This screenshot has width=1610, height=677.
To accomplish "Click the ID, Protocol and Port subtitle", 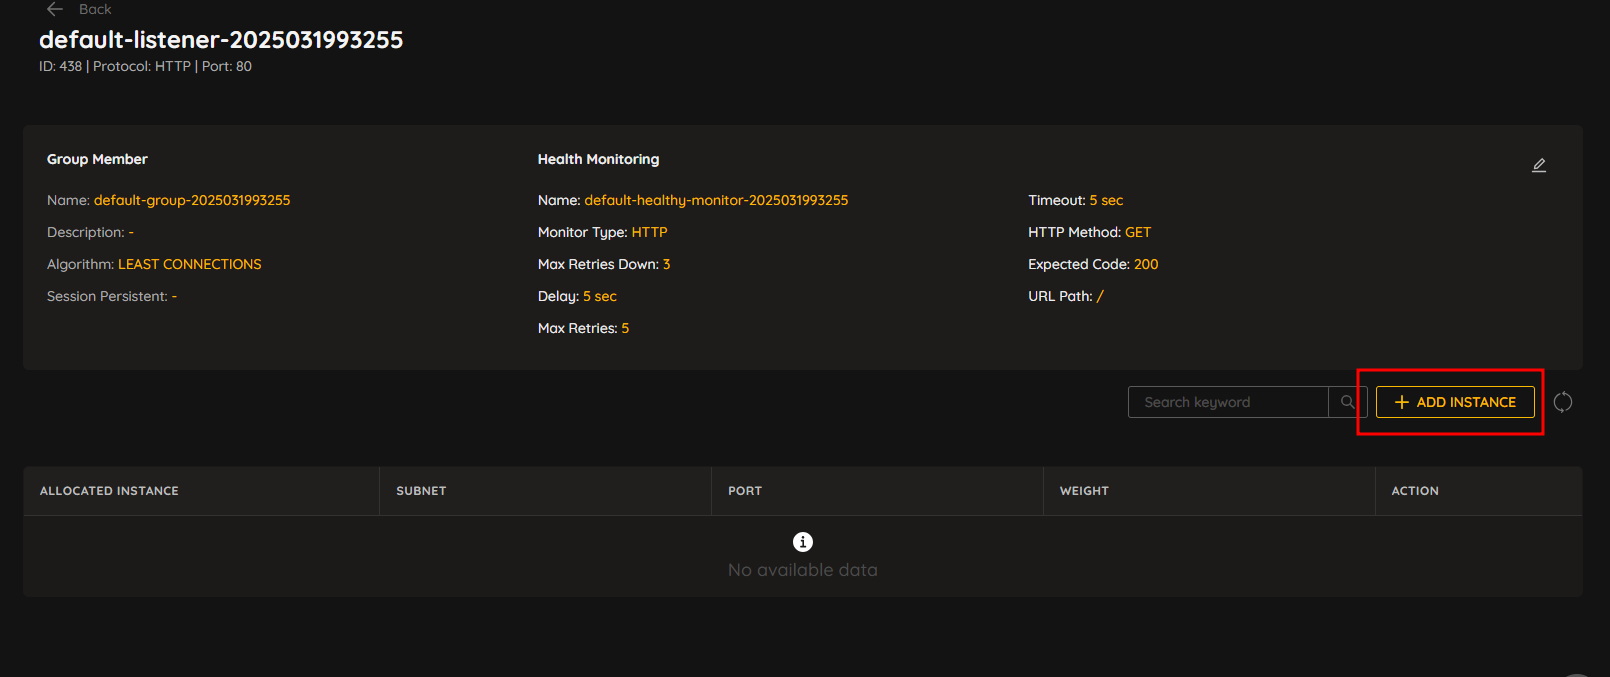I will click(145, 66).
